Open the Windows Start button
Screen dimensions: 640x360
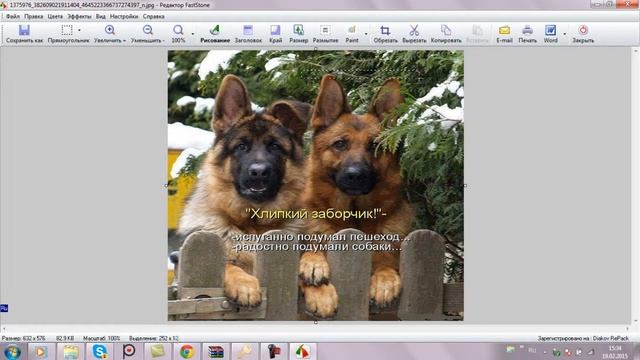pos(12,351)
